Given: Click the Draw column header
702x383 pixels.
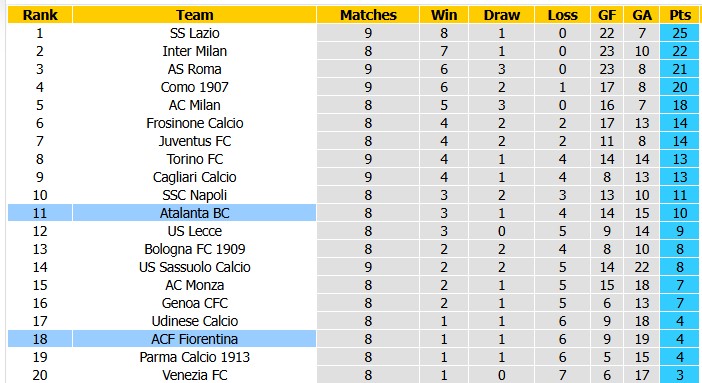Looking at the screenshot, I should point(501,15).
